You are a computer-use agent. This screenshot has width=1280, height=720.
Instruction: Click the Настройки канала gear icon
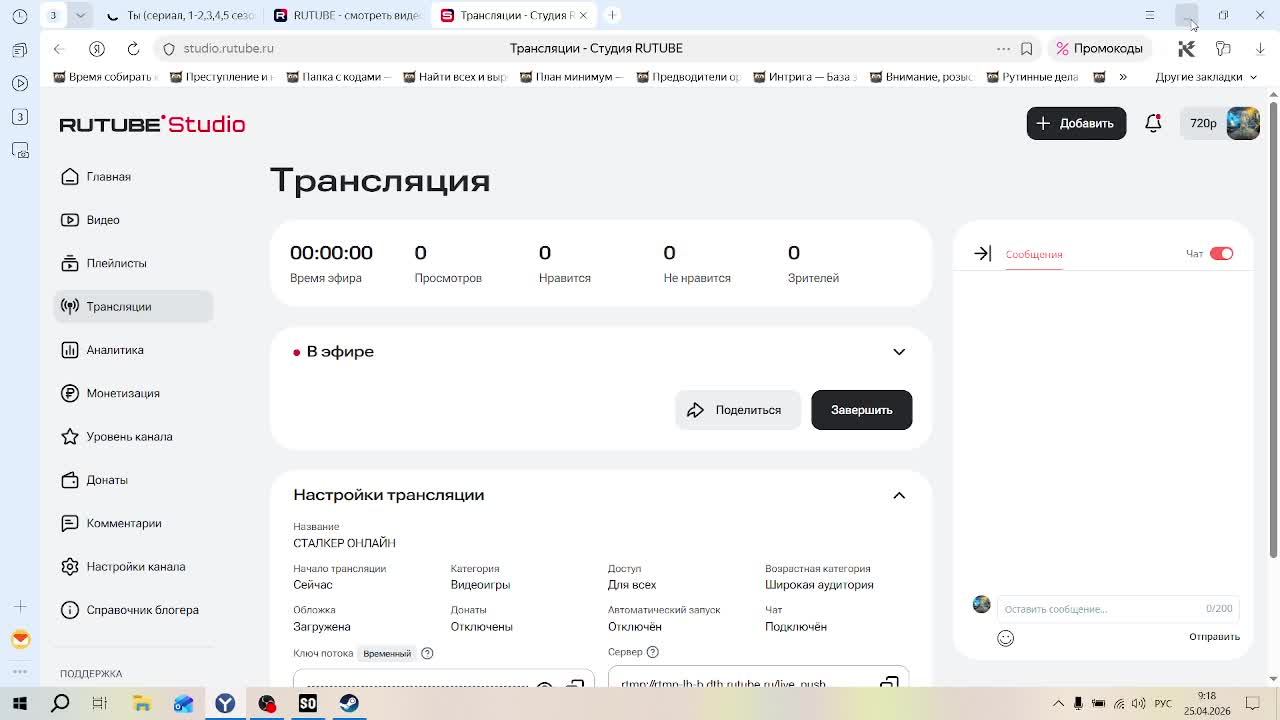pyautogui.click(x=70, y=567)
